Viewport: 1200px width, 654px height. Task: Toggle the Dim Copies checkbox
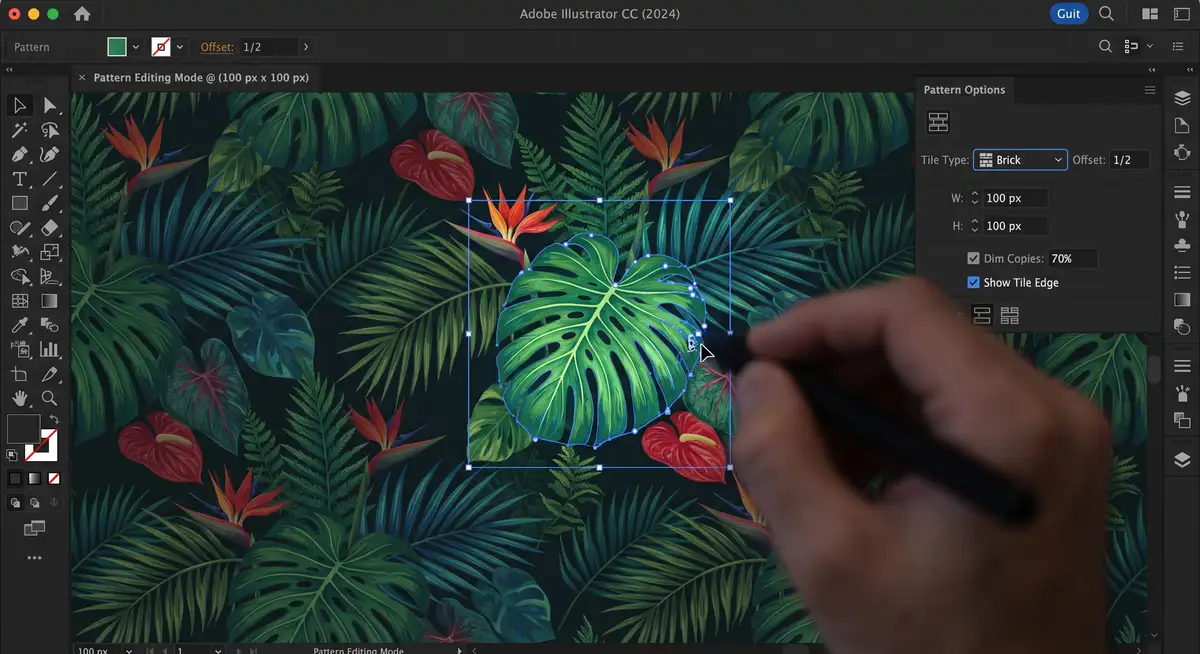[973, 258]
